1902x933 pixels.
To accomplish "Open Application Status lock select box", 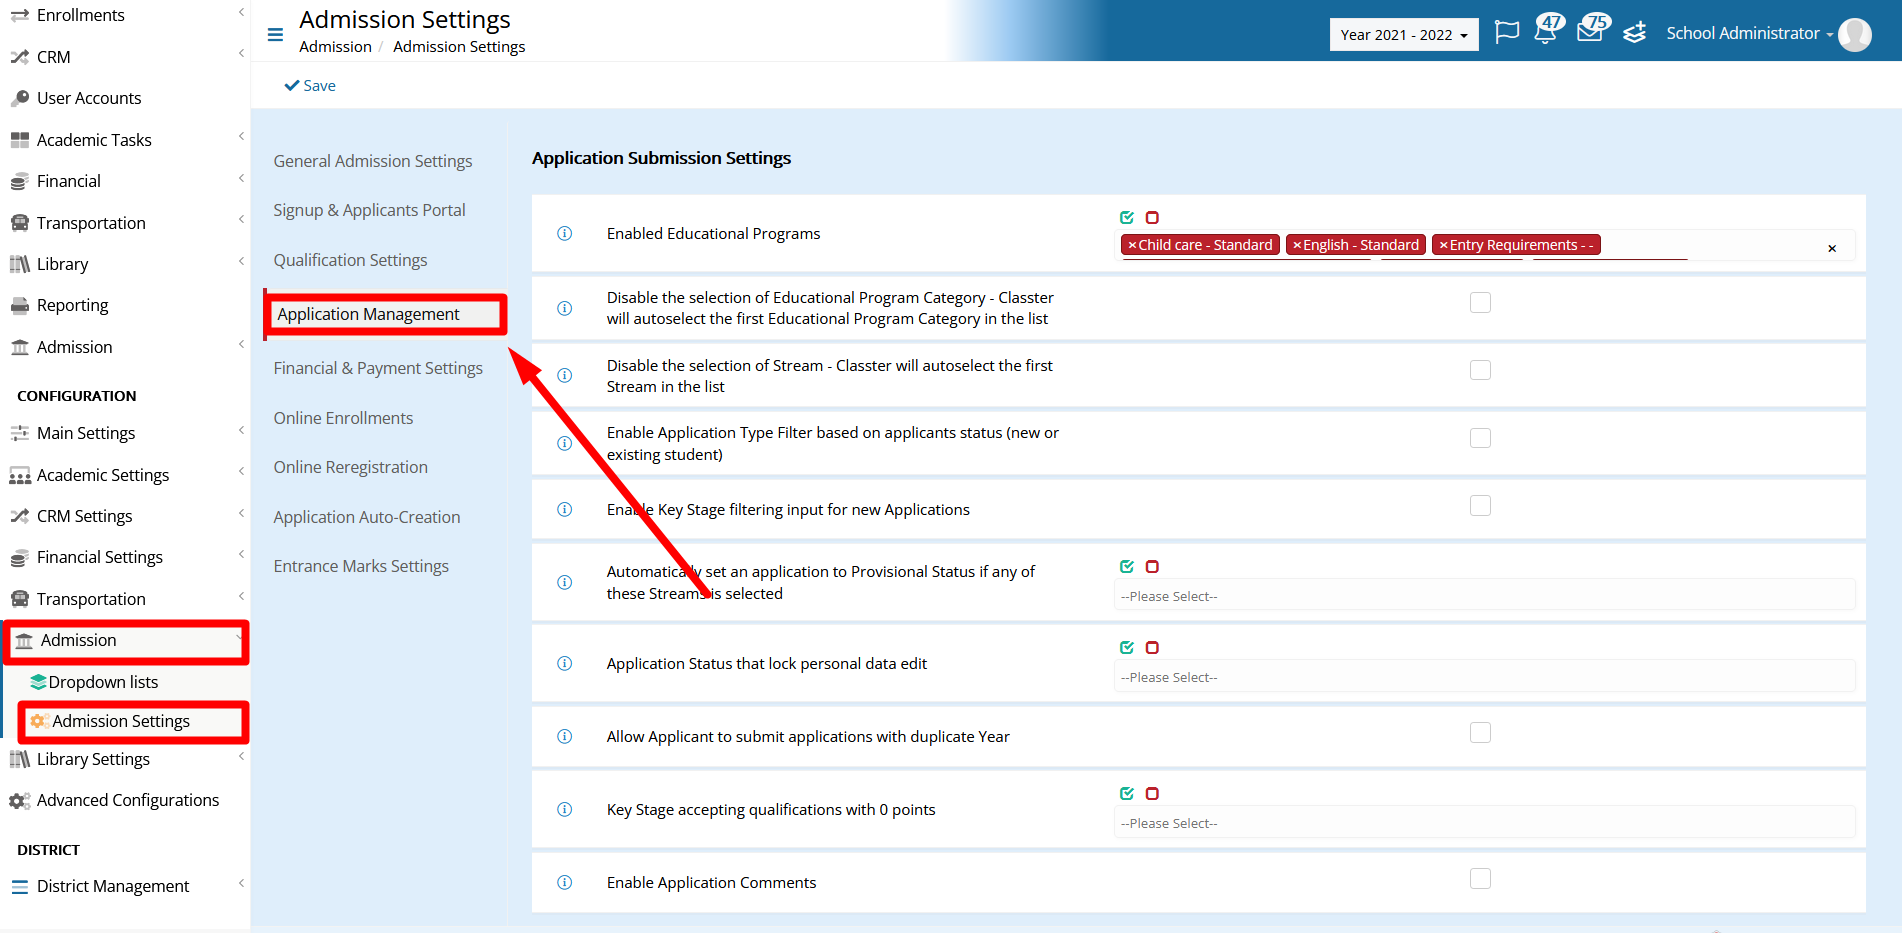I will 1484,677.
